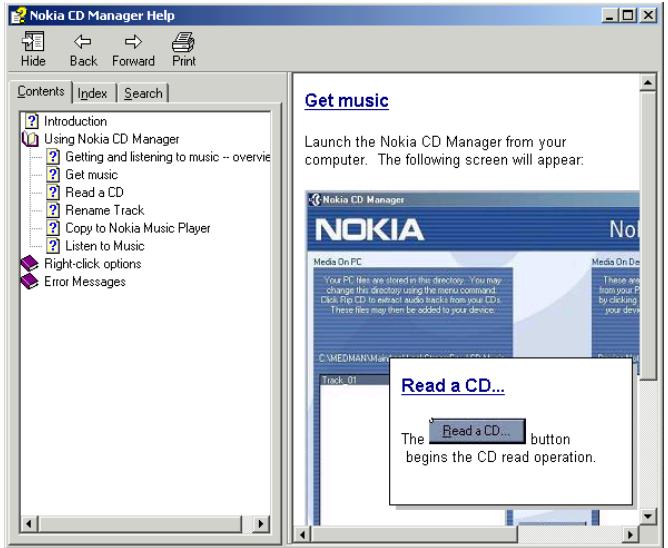
Task: Open the Listen to Music topic
Action: point(105,246)
